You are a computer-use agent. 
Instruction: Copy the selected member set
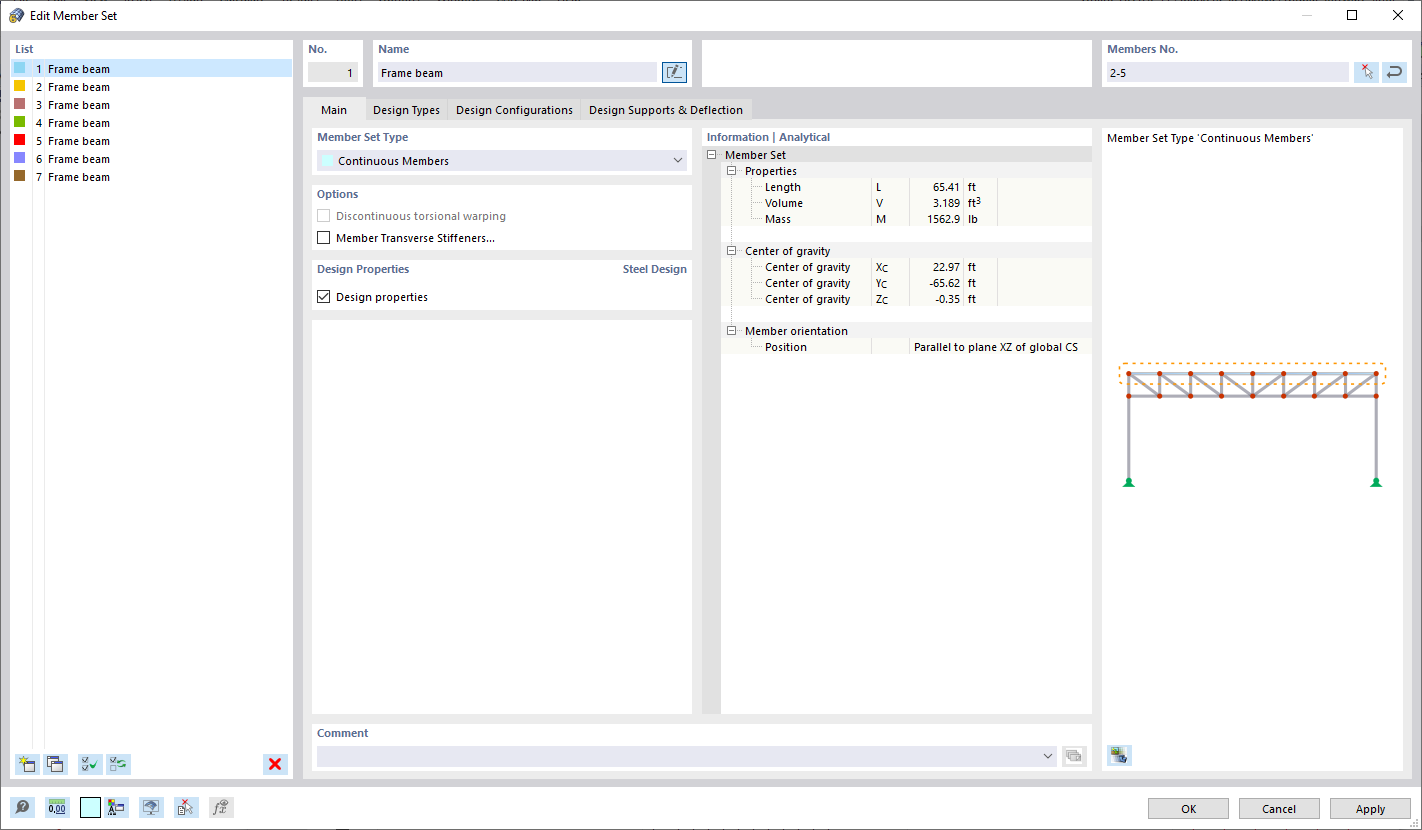point(55,764)
